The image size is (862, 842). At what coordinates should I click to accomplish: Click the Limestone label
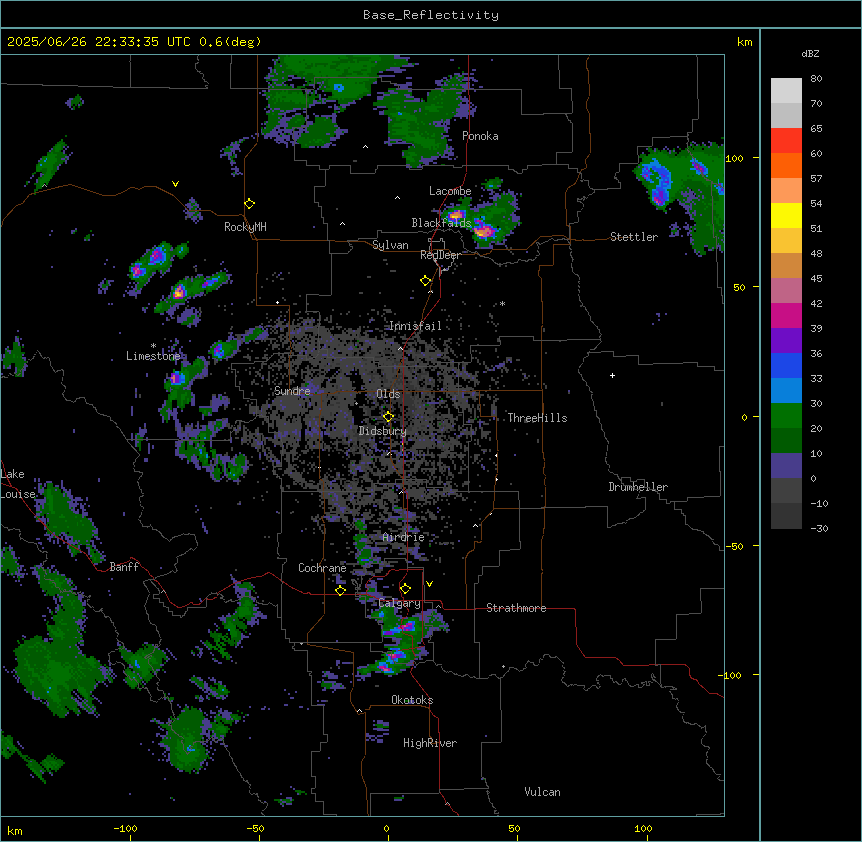click(153, 356)
